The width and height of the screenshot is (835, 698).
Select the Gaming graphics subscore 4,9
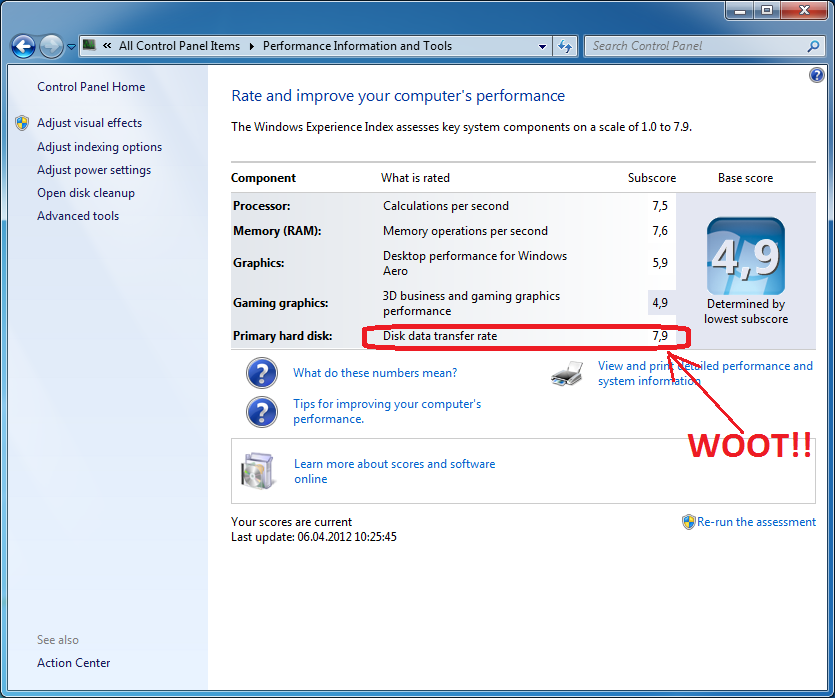[x=660, y=303]
